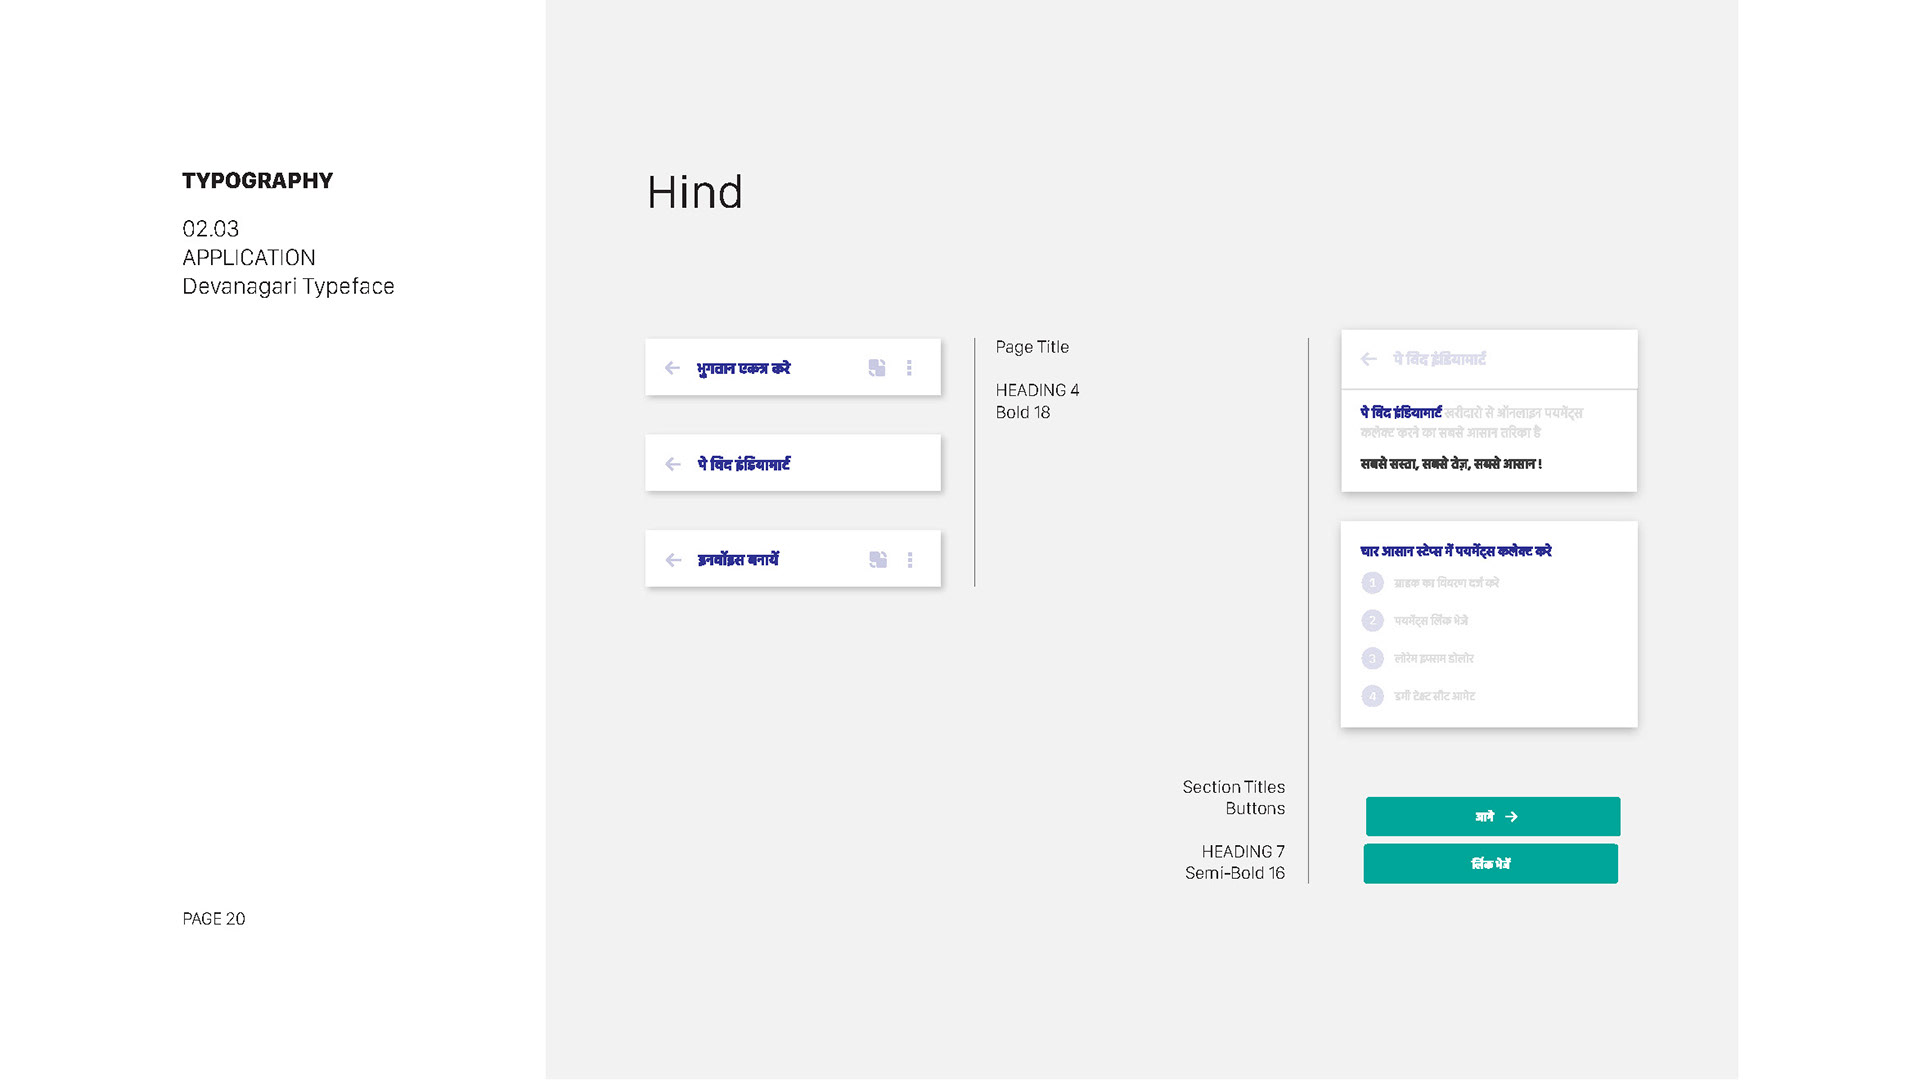Viewport: 1920px width, 1080px height.
Task: Click title पे विद इंडियामार्ट in middle header
Action: click(x=744, y=464)
